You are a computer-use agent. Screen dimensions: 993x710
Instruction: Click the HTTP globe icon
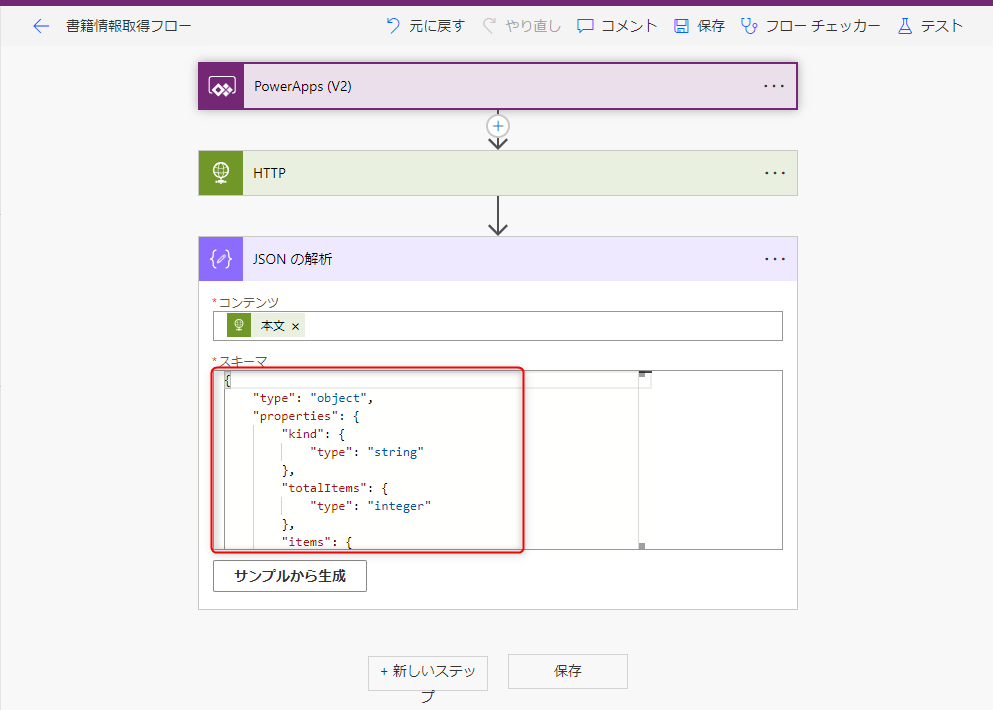coord(221,173)
